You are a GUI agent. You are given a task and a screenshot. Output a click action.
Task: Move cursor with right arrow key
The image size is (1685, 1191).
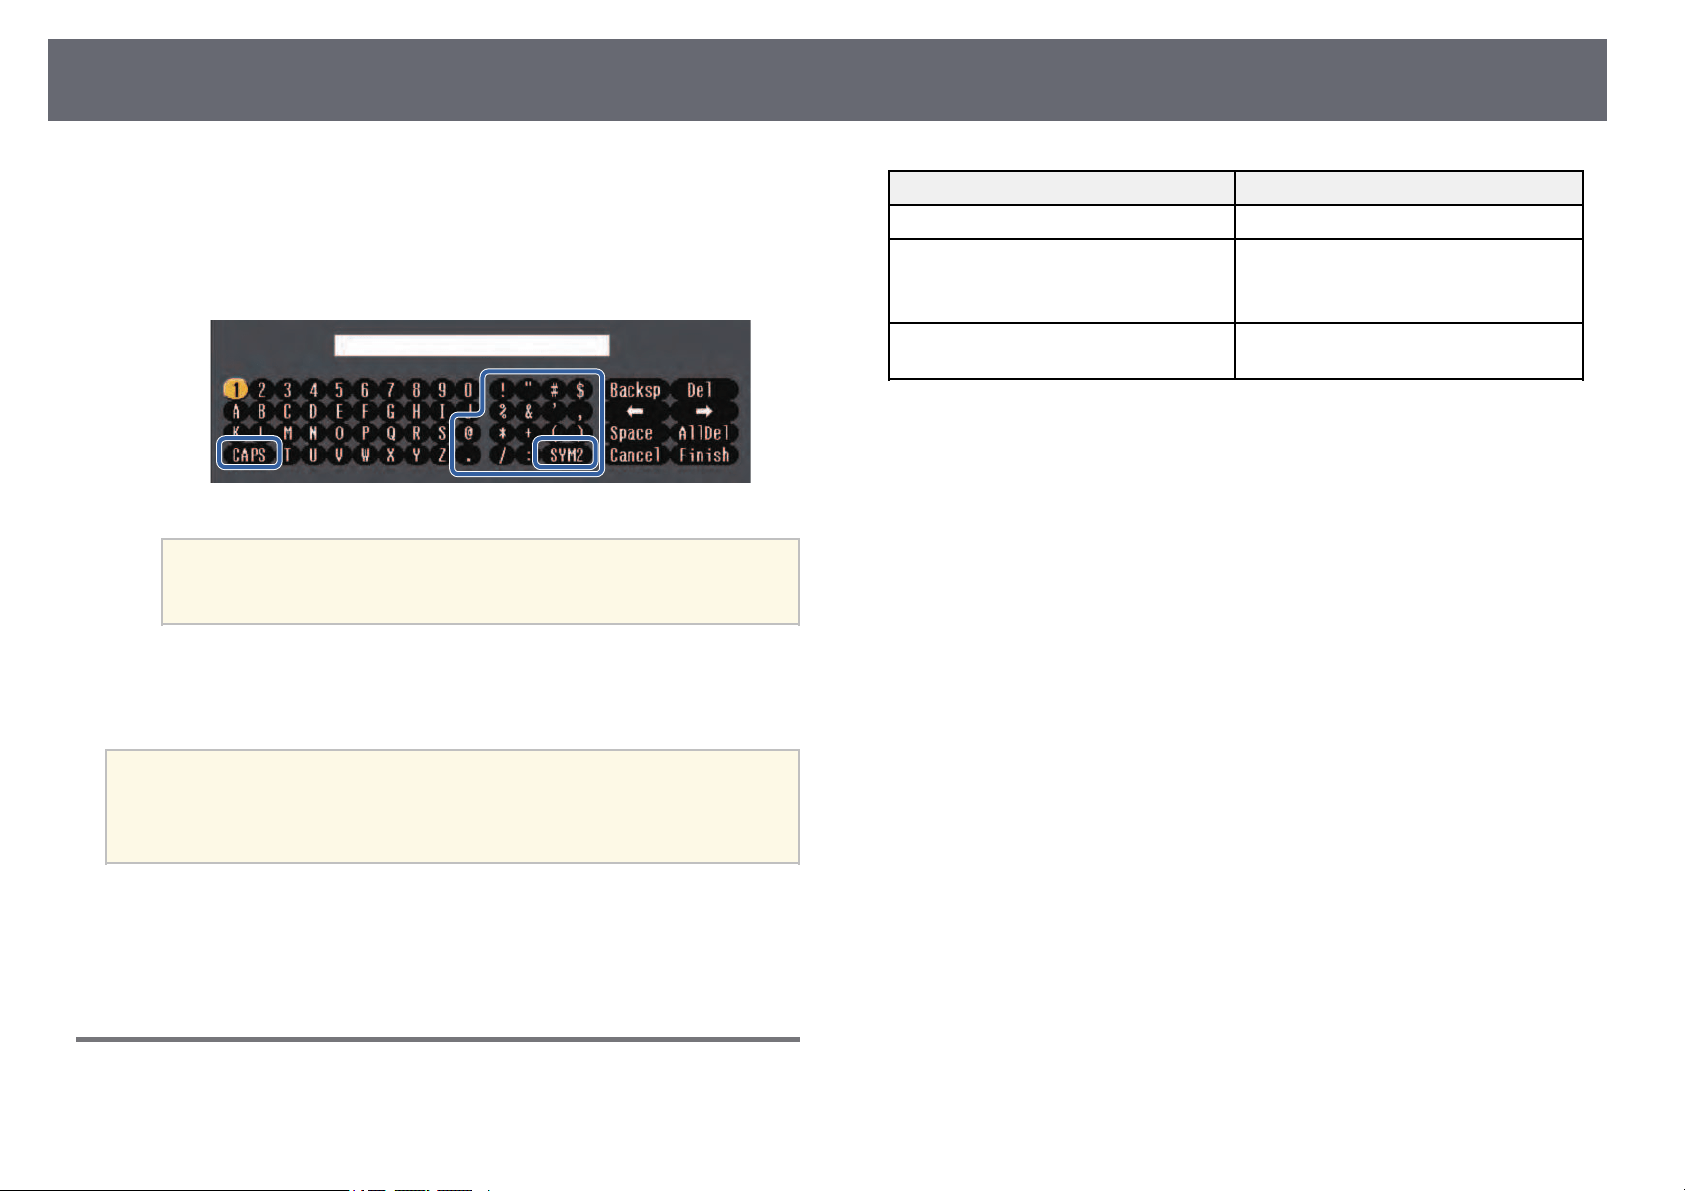click(703, 411)
